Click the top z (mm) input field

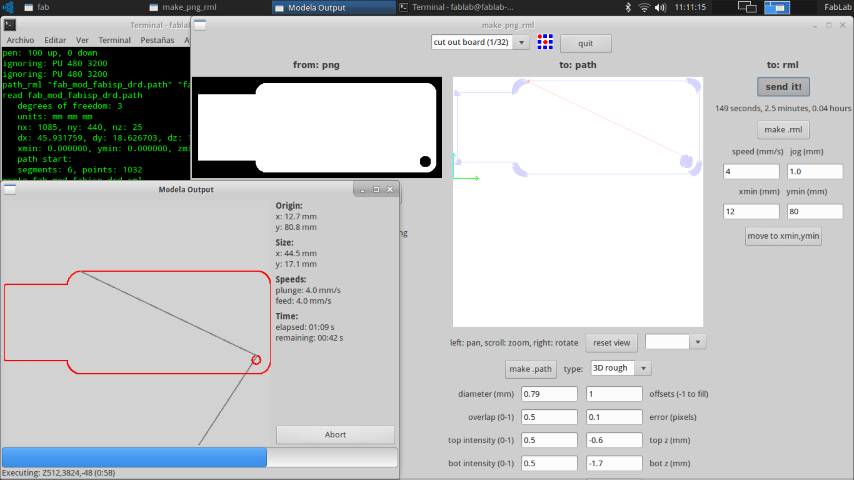click(x=614, y=440)
